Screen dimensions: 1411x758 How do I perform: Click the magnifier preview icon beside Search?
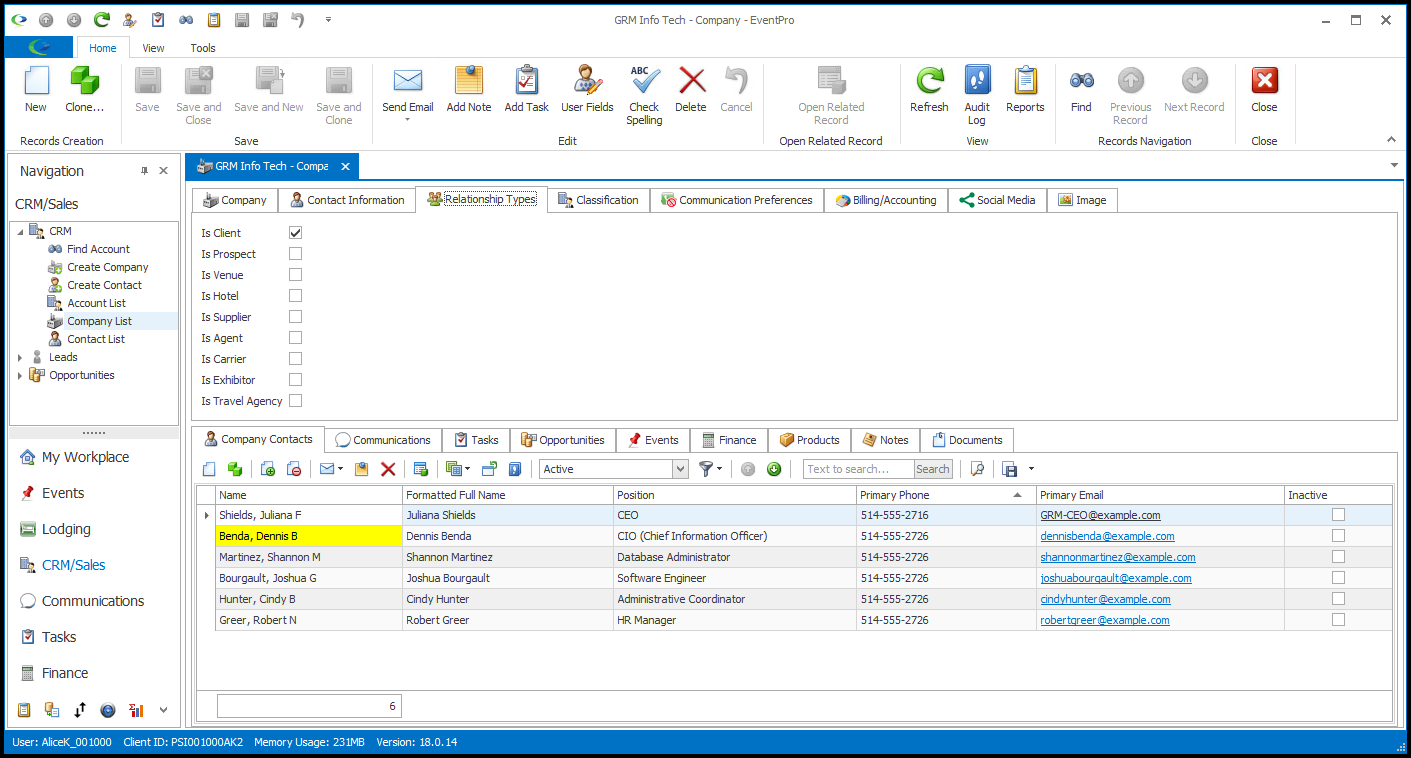pos(977,469)
